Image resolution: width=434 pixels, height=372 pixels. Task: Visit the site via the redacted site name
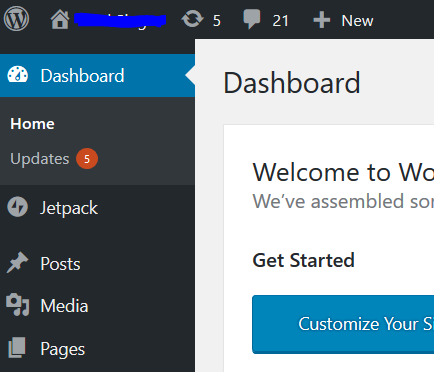[x=120, y=20]
